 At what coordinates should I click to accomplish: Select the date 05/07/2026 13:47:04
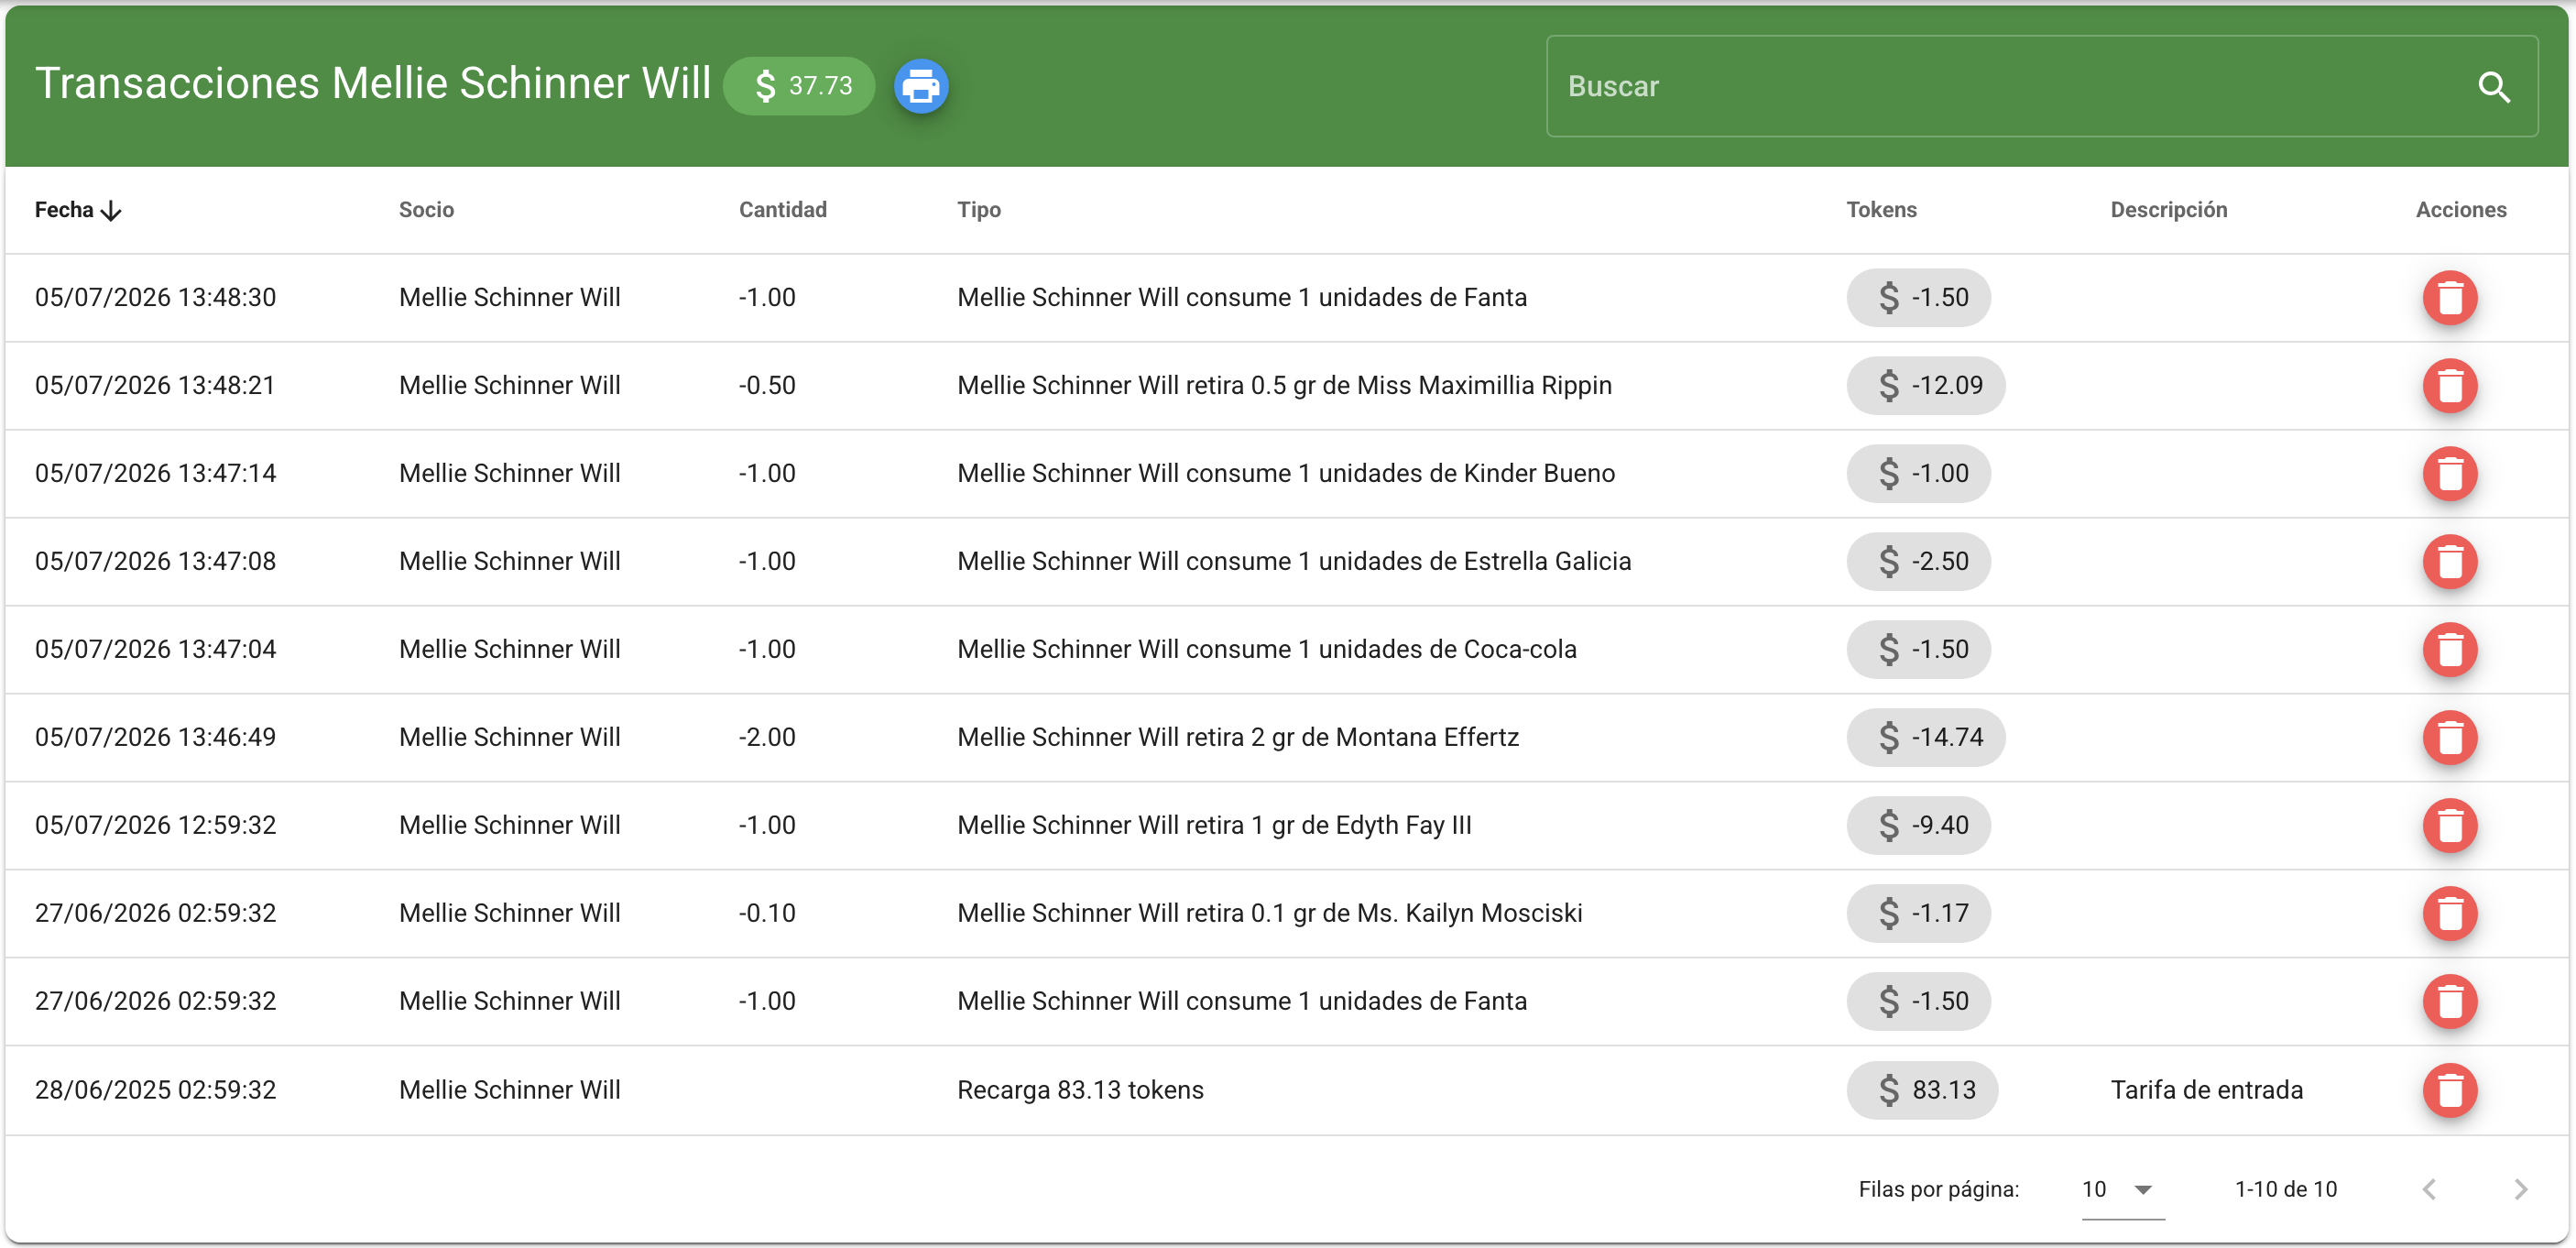pyautogui.click(x=155, y=650)
